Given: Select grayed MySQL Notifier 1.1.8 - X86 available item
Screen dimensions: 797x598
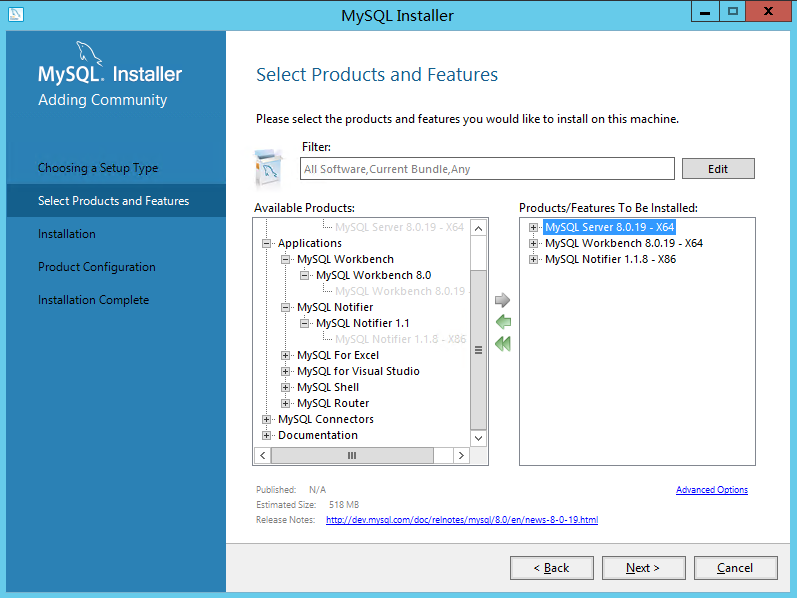Looking at the screenshot, I should click(x=401, y=339).
